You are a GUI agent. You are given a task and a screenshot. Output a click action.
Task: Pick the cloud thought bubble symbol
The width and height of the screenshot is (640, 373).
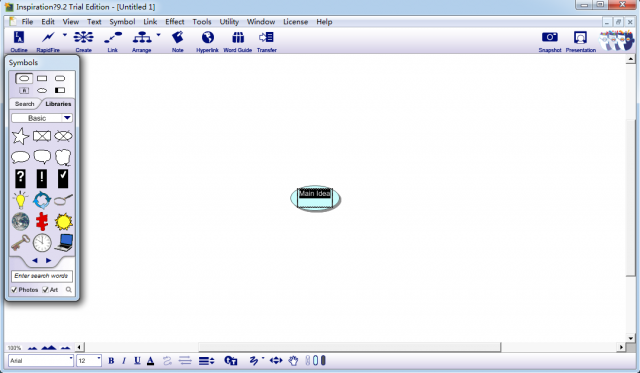pyautogui.click(x=63, y=157)
